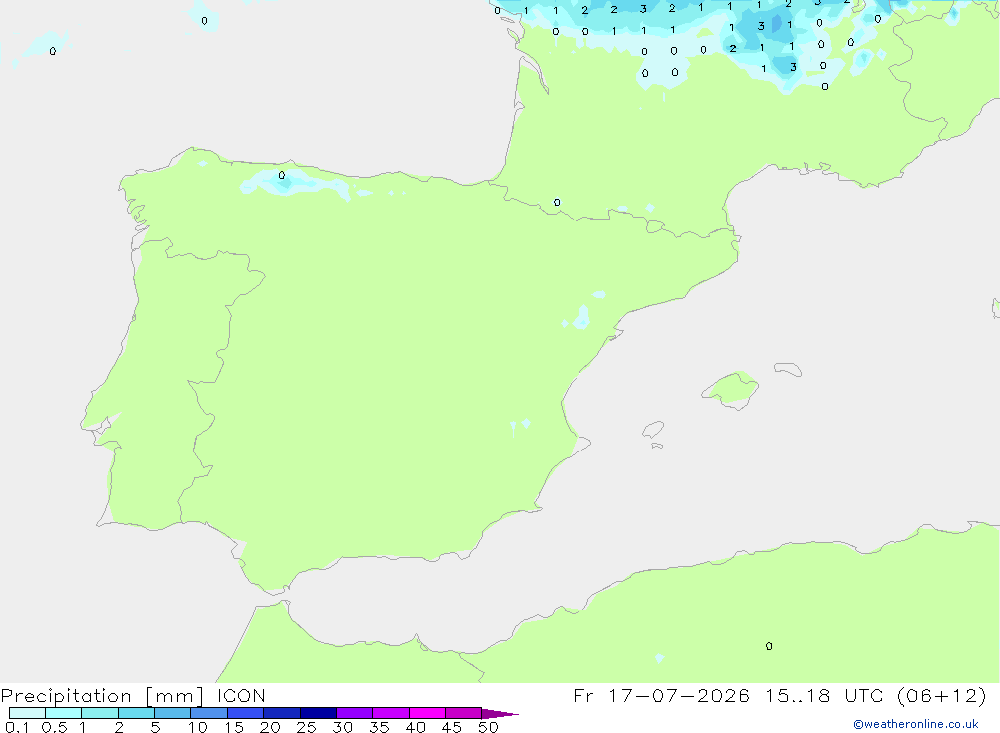
Task: Click the 'ICON' model name label
Action: tap(241, 696)
